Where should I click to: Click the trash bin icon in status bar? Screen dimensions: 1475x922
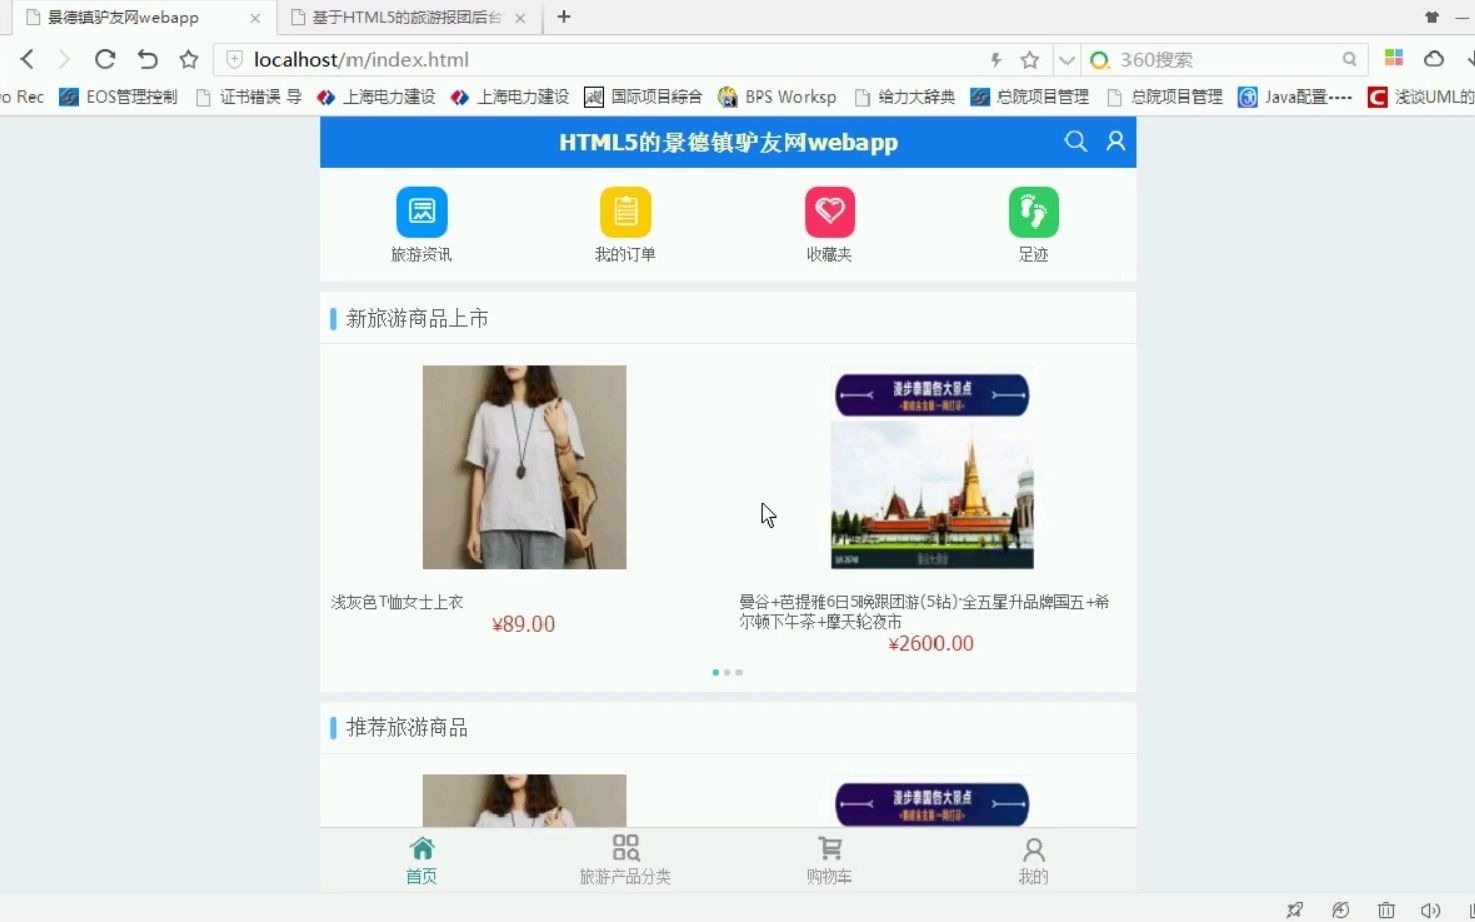[x=1386, y=910]
